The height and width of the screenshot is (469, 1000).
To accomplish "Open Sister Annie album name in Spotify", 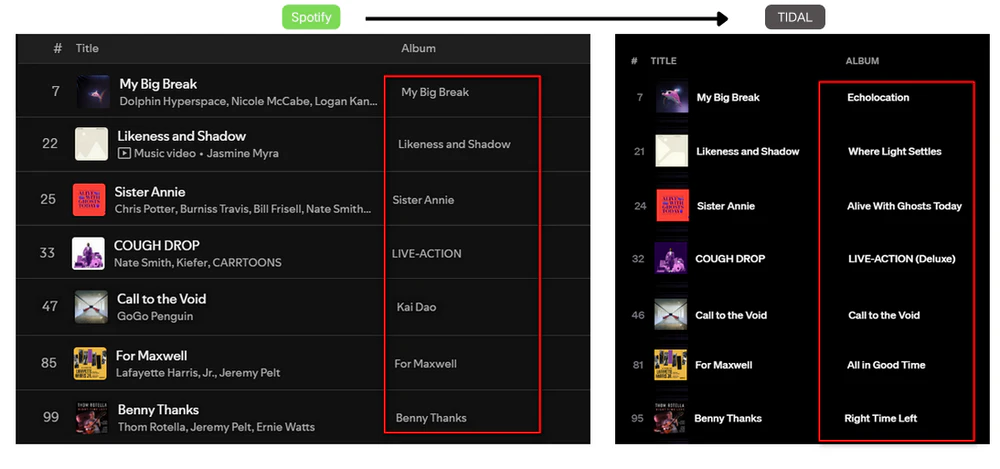I will pyautogui.click(x=423, y=200).
